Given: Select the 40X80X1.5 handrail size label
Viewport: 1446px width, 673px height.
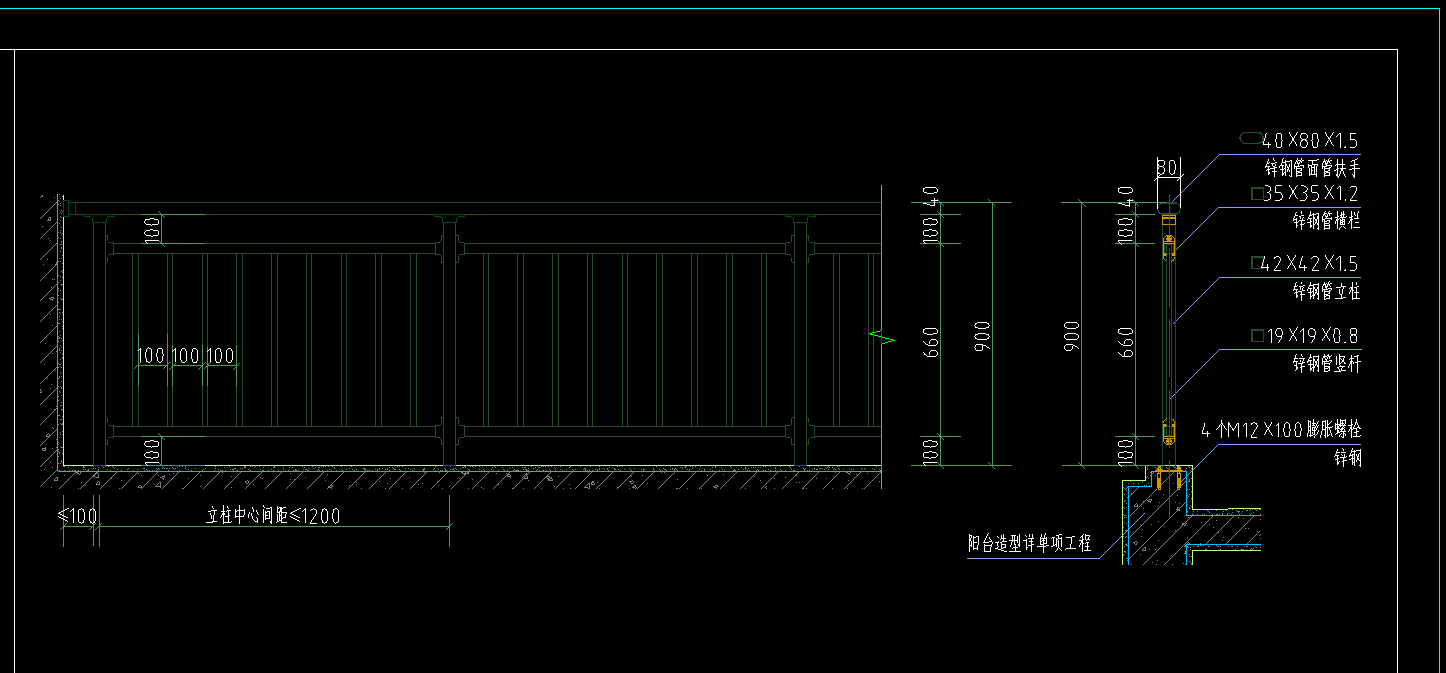Looking at the screenshot, I should point(1310,140).
